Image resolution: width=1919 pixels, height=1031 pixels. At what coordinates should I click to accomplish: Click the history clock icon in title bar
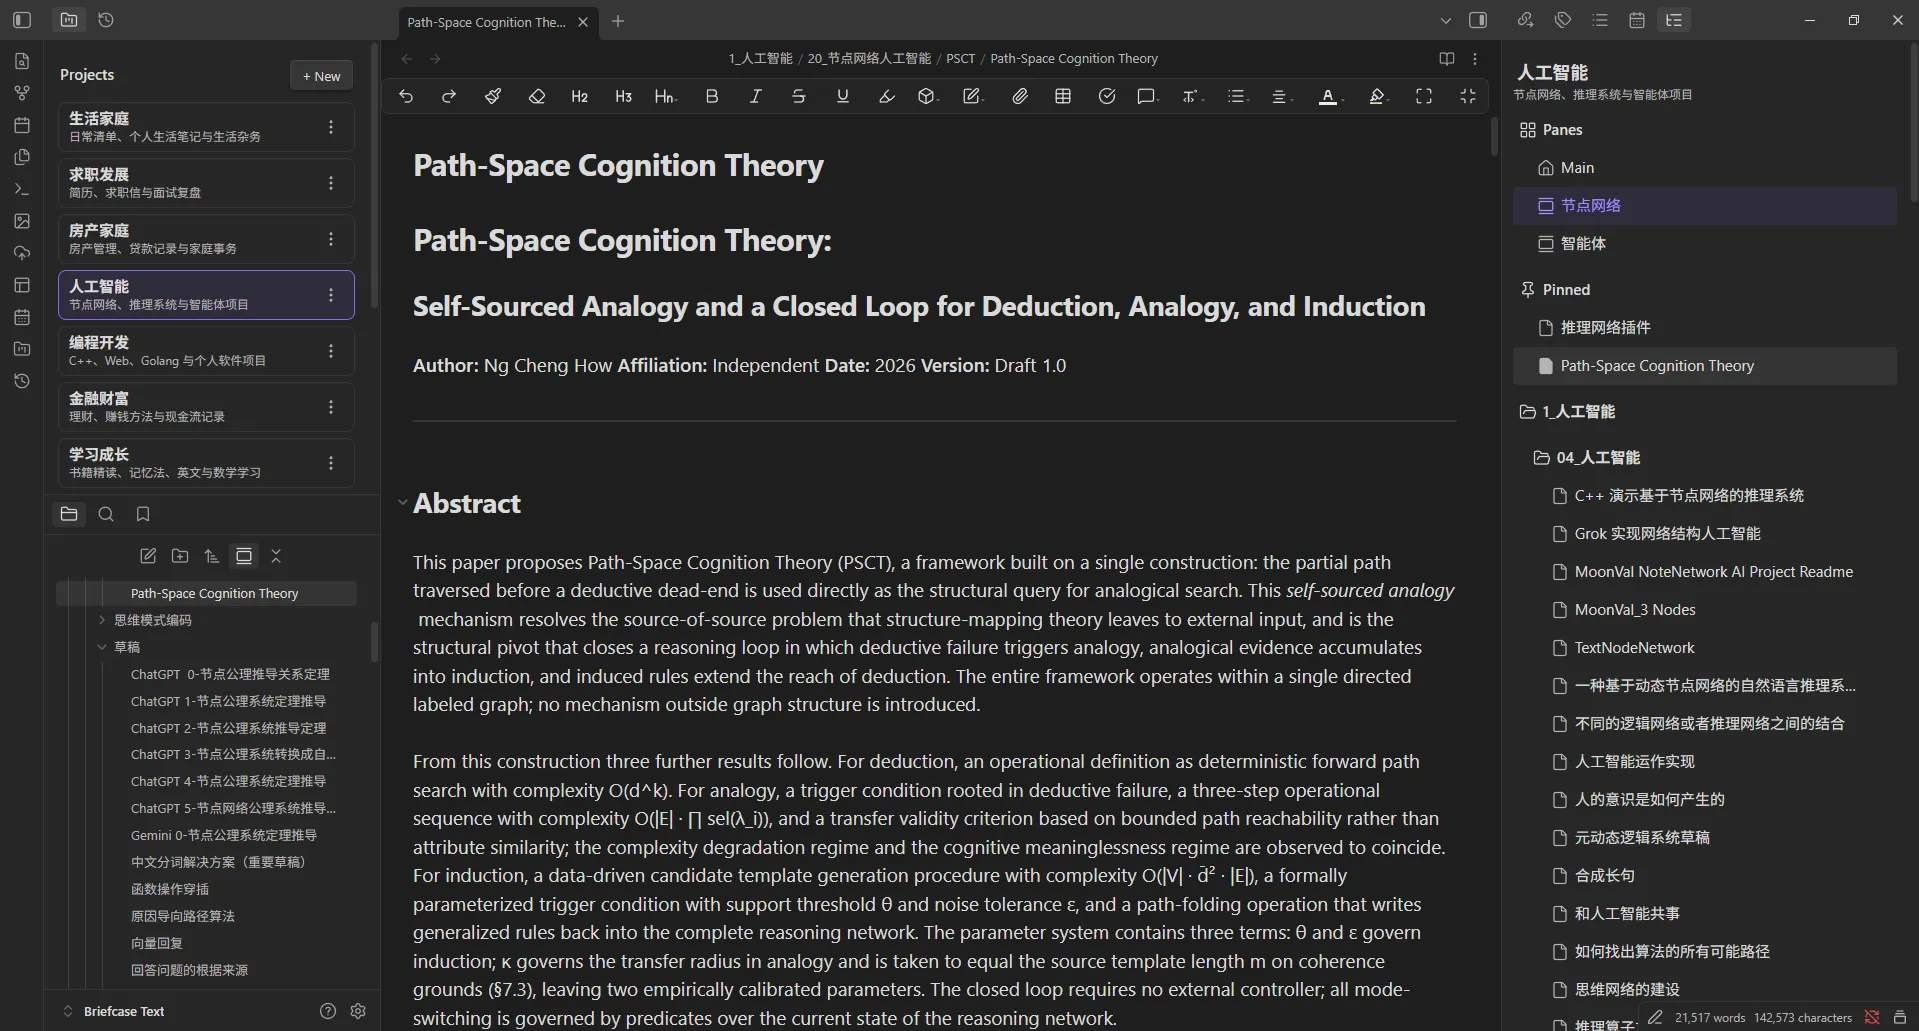click(x=106, y=20)
